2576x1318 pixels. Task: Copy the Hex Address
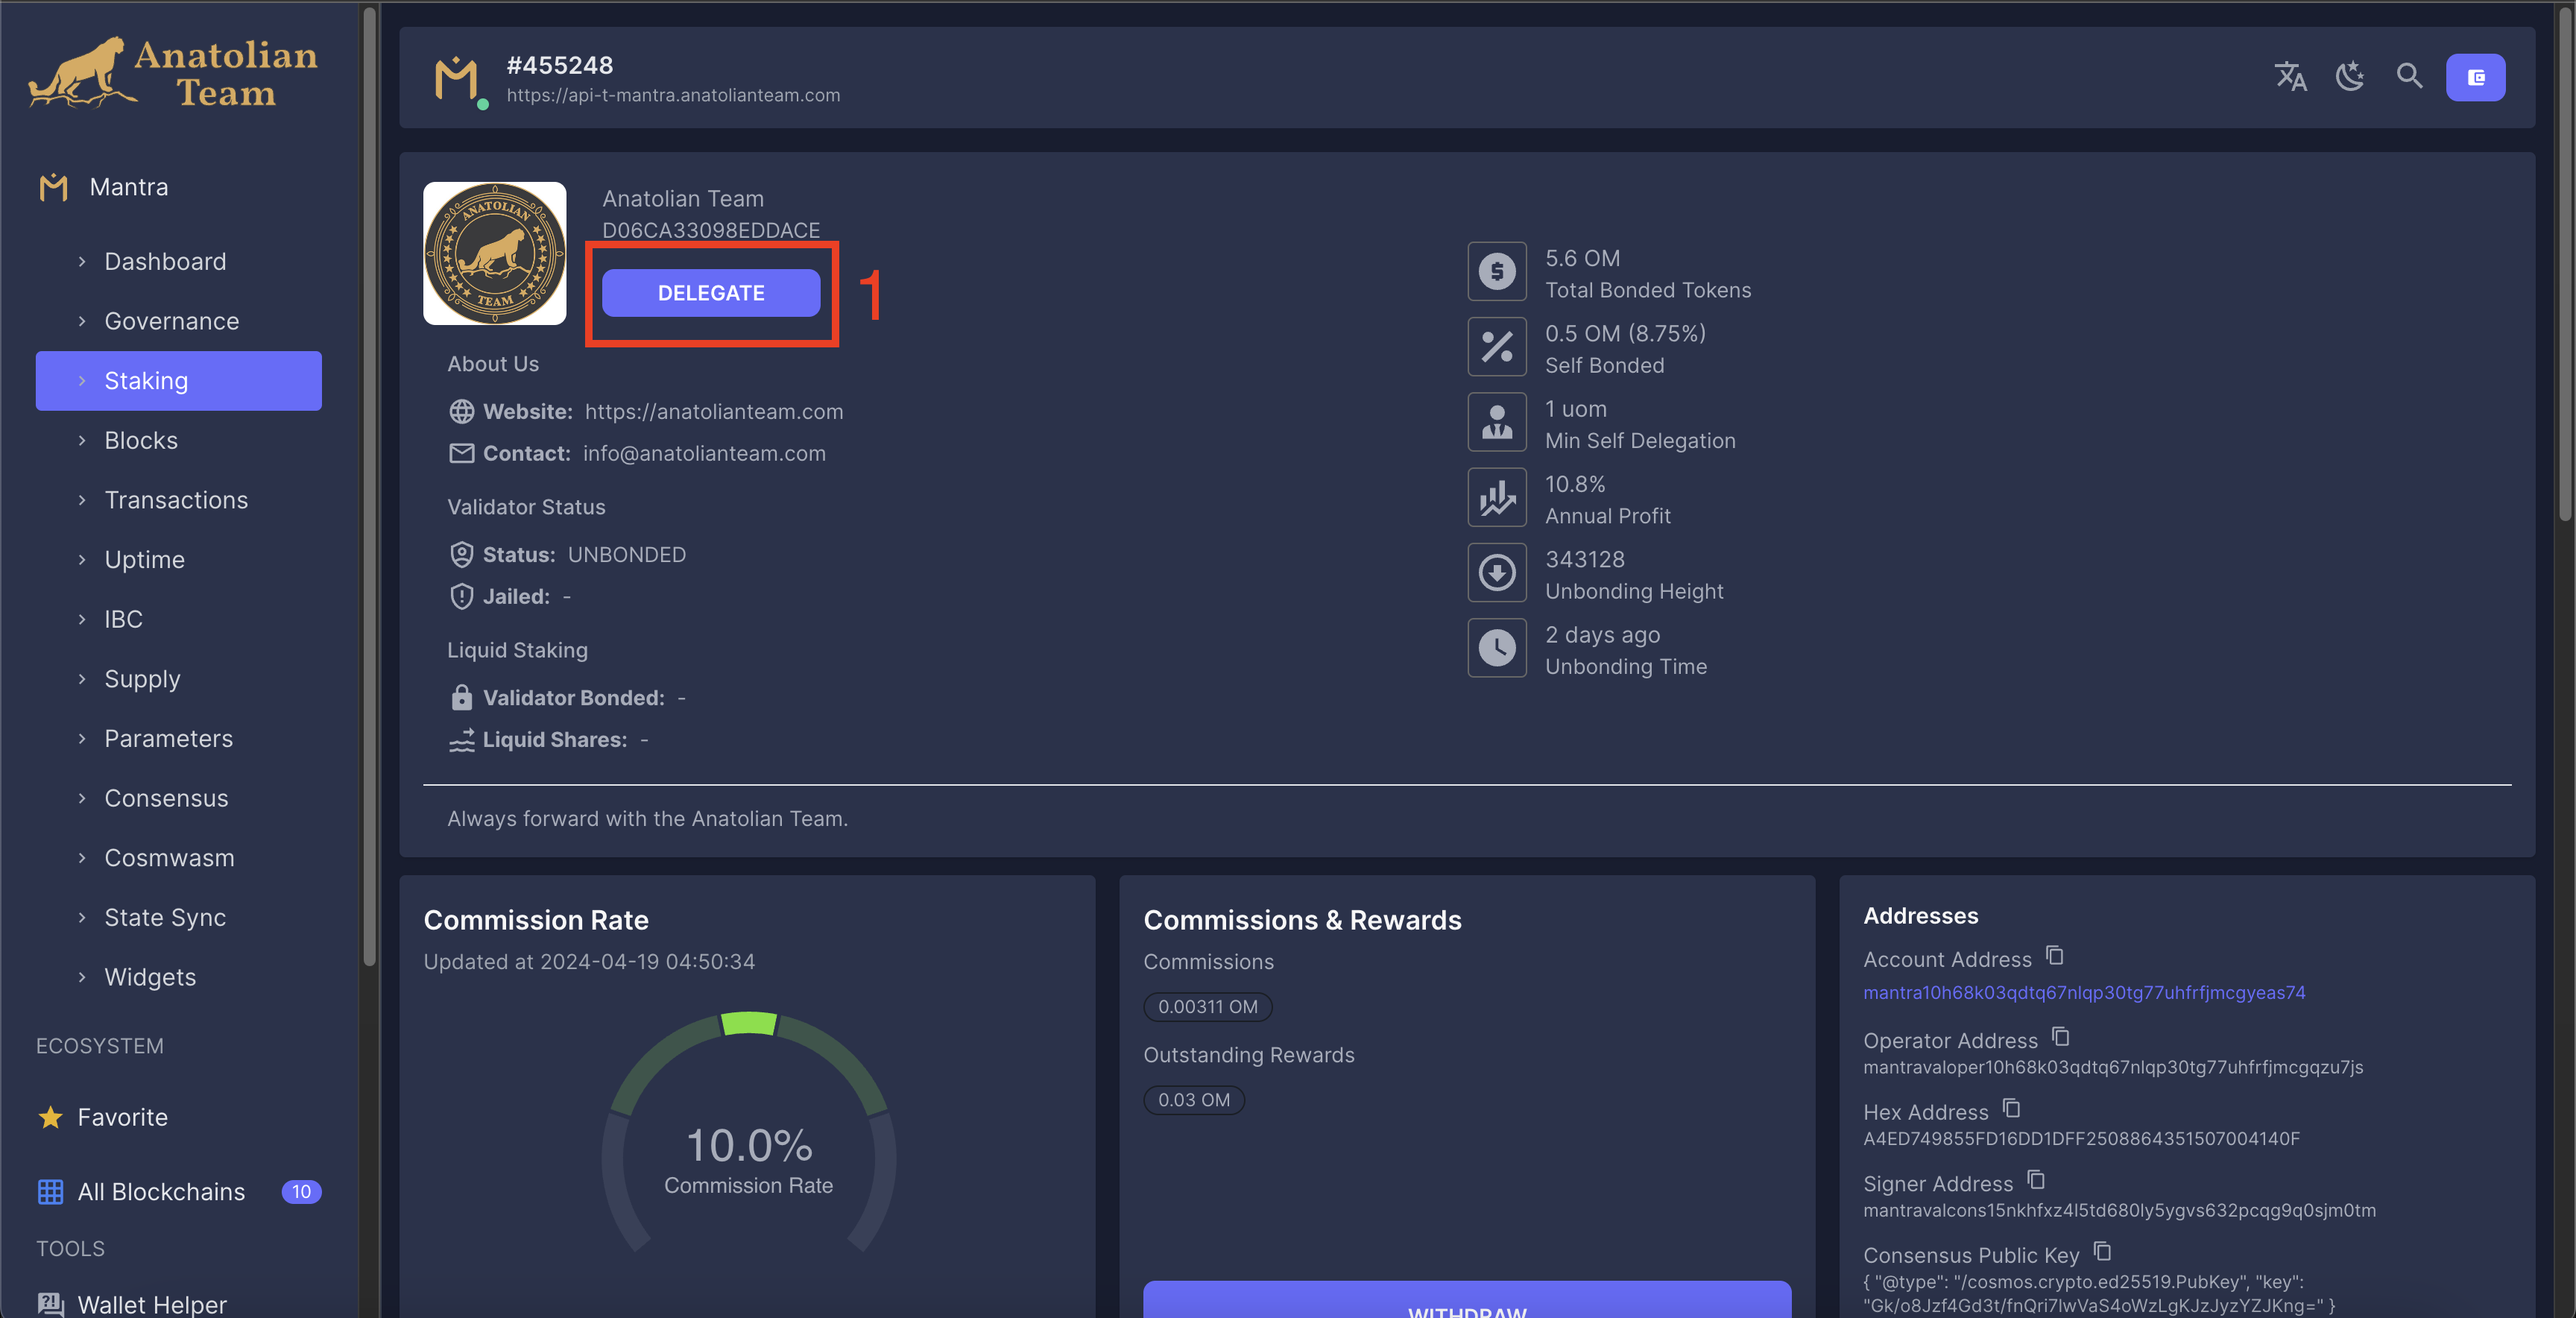[2011, 1109]
